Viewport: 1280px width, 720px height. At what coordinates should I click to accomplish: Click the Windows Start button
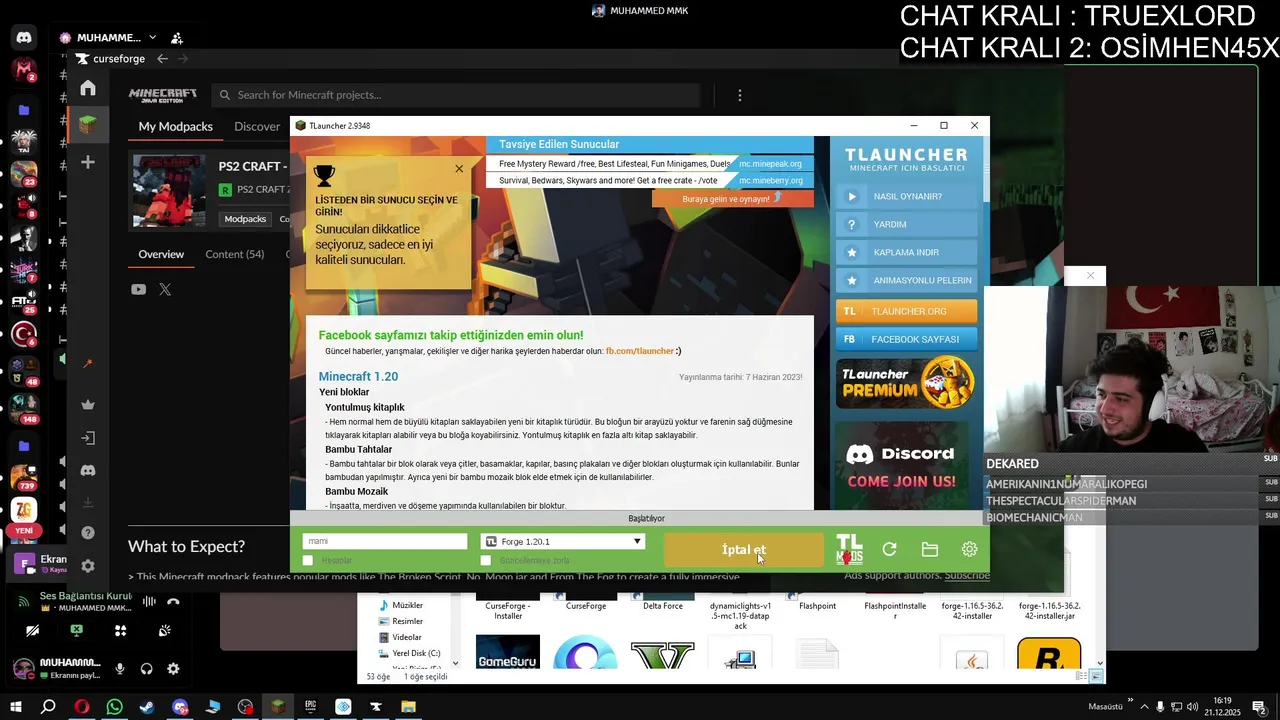tap(16, 707)
